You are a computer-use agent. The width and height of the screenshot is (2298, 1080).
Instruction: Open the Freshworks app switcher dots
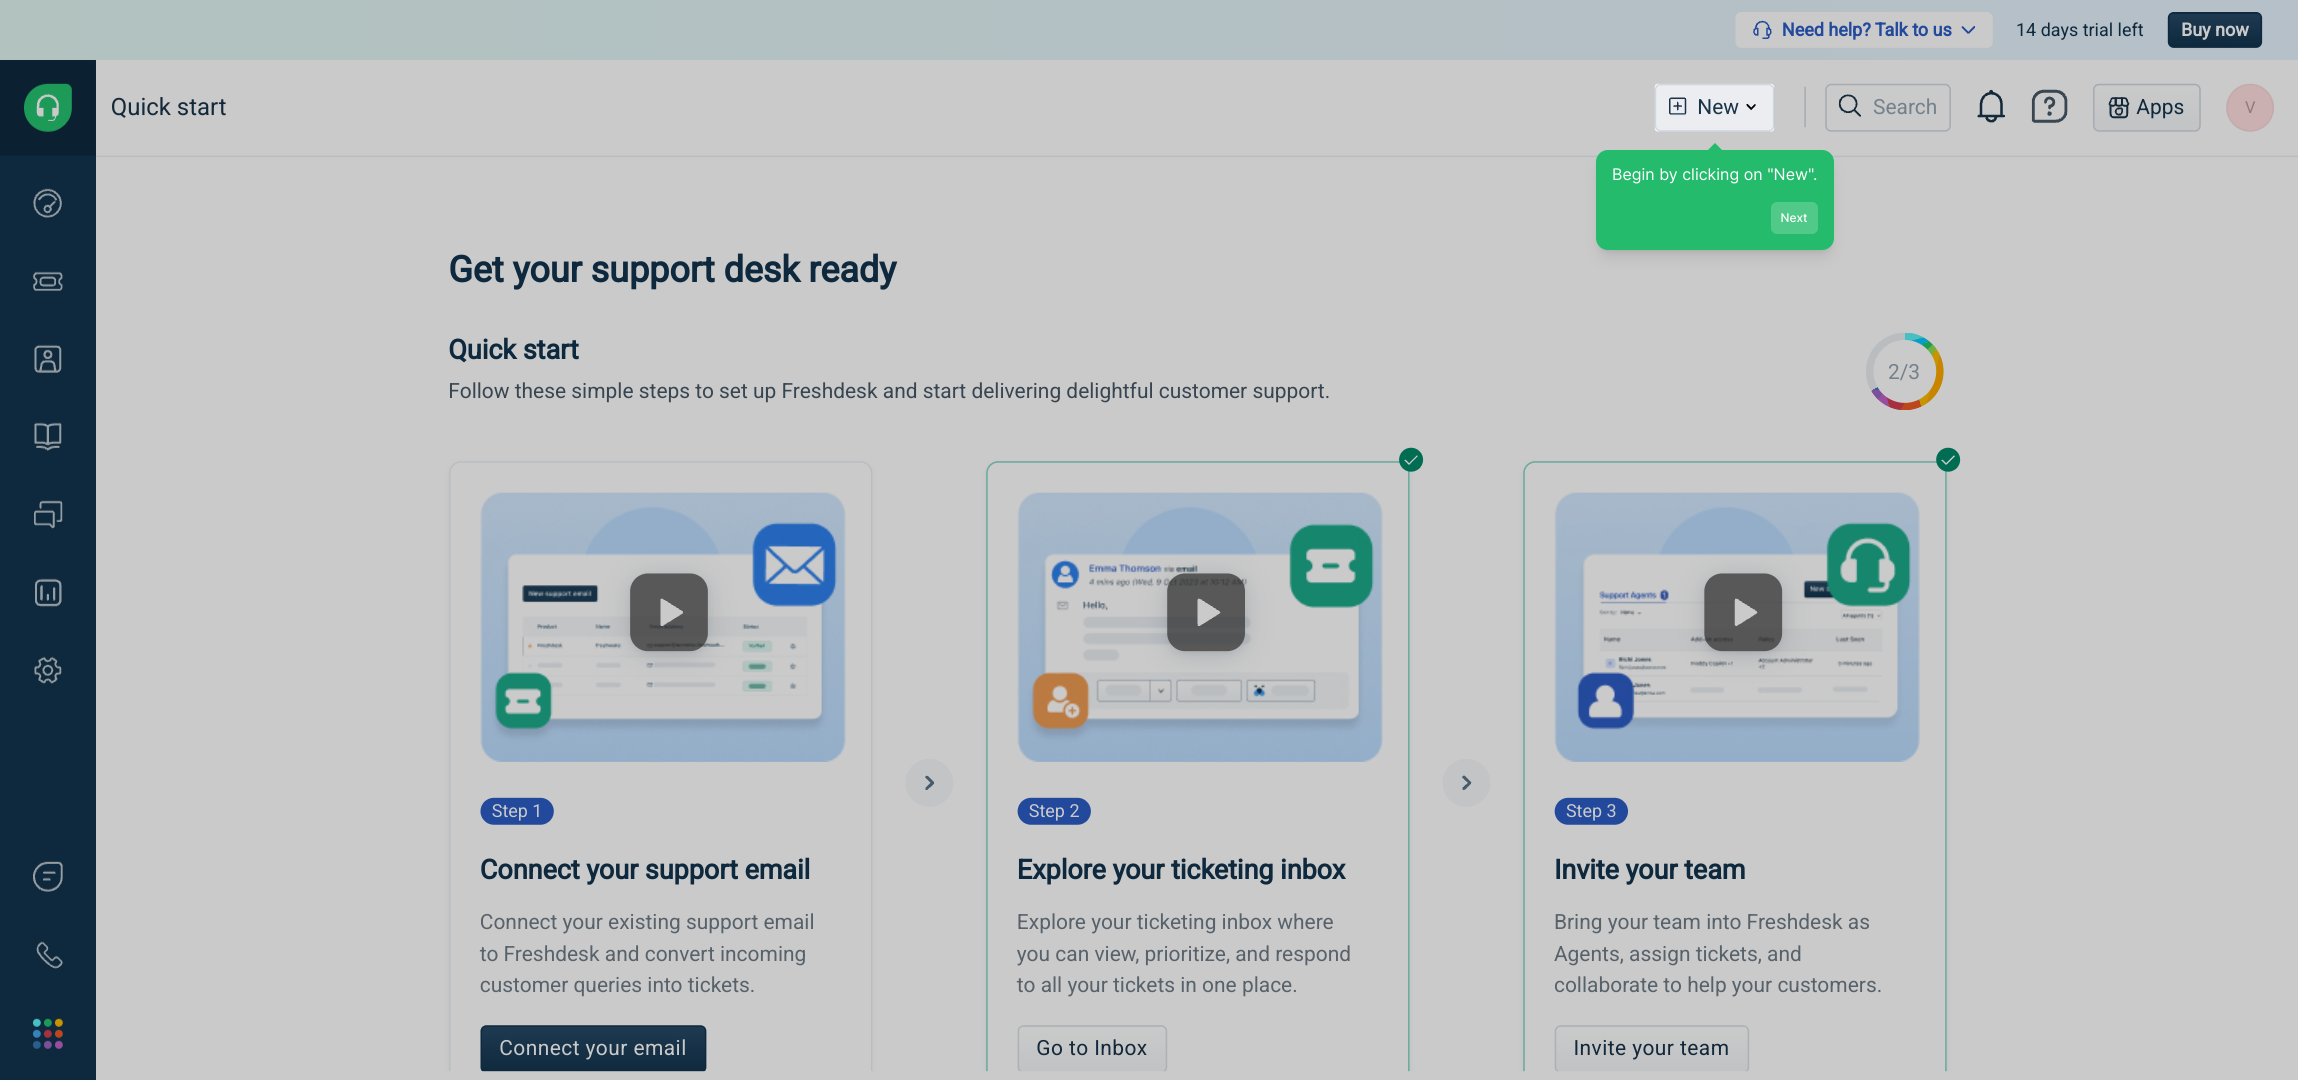click(48, 1033)
